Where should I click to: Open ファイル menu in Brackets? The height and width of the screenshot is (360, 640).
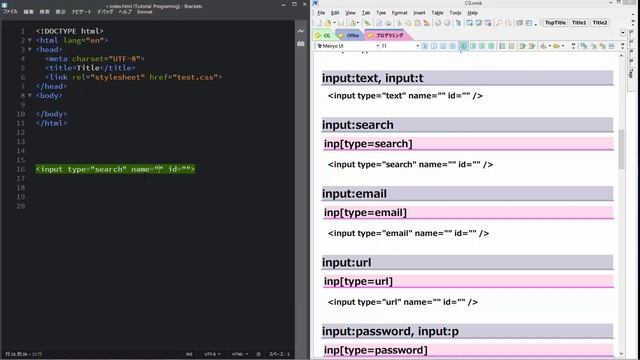[10, 12]
